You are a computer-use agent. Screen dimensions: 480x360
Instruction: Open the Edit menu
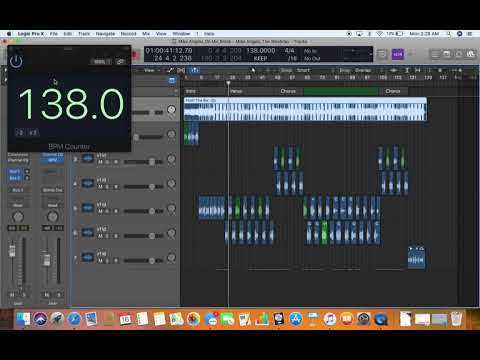click(68, 34)
